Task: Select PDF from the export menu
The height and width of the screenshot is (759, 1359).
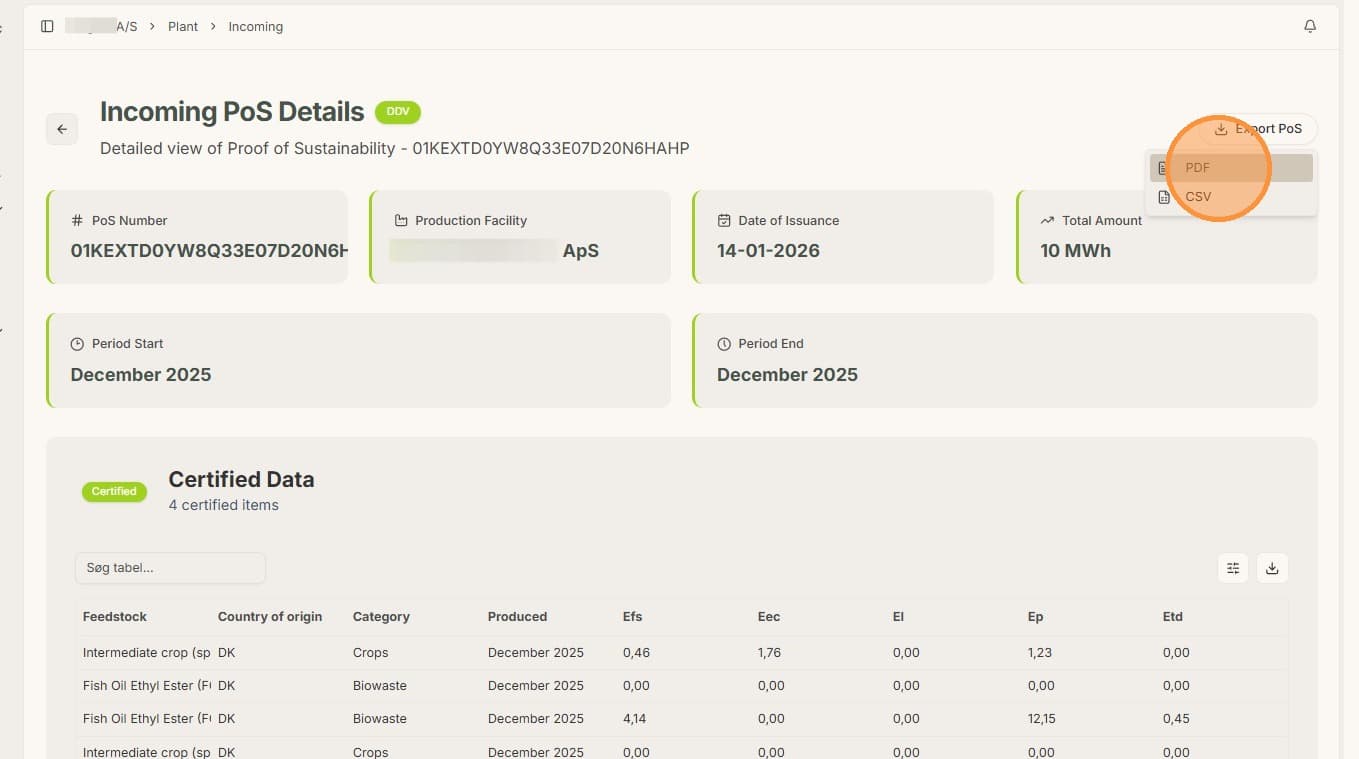Action: point(1231,168)
